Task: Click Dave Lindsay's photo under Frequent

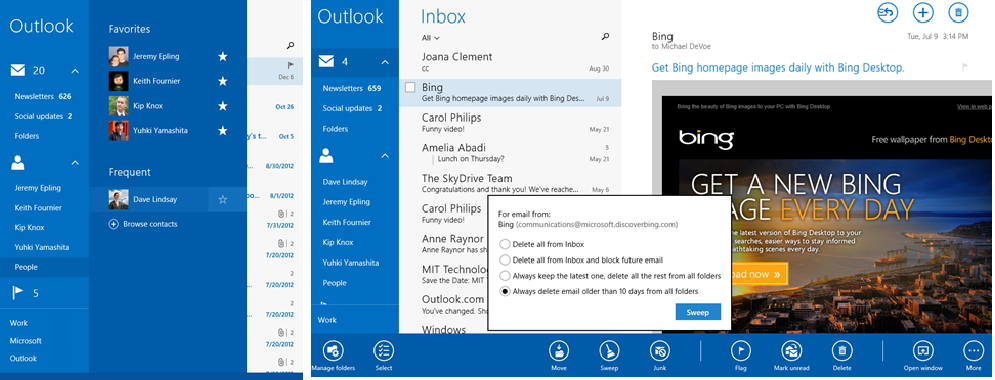Action: (119, 200)
